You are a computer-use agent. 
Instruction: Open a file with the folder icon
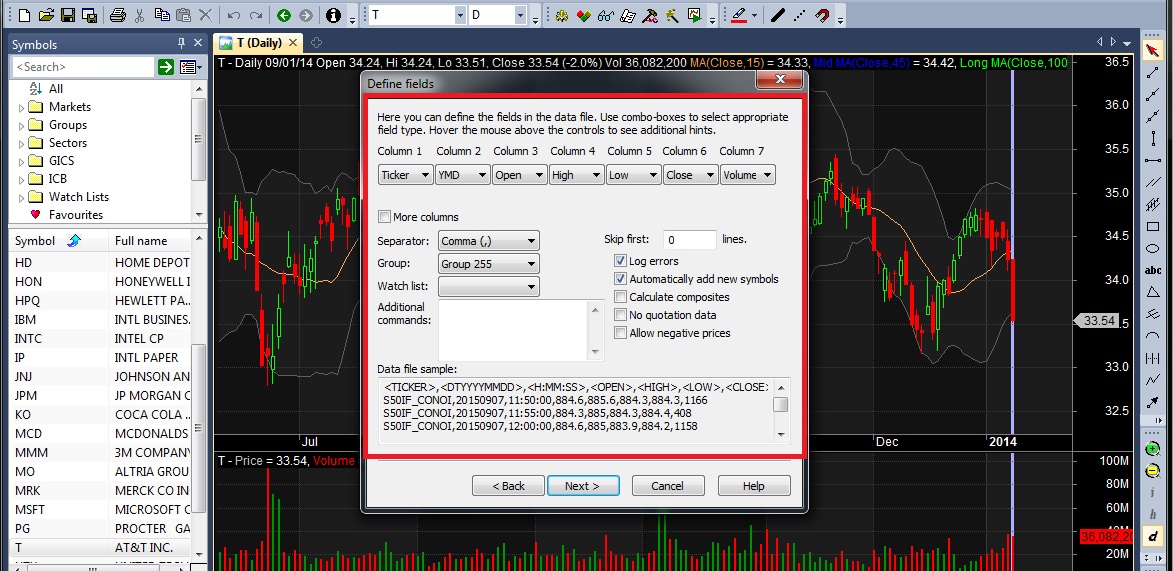(46, 15)
